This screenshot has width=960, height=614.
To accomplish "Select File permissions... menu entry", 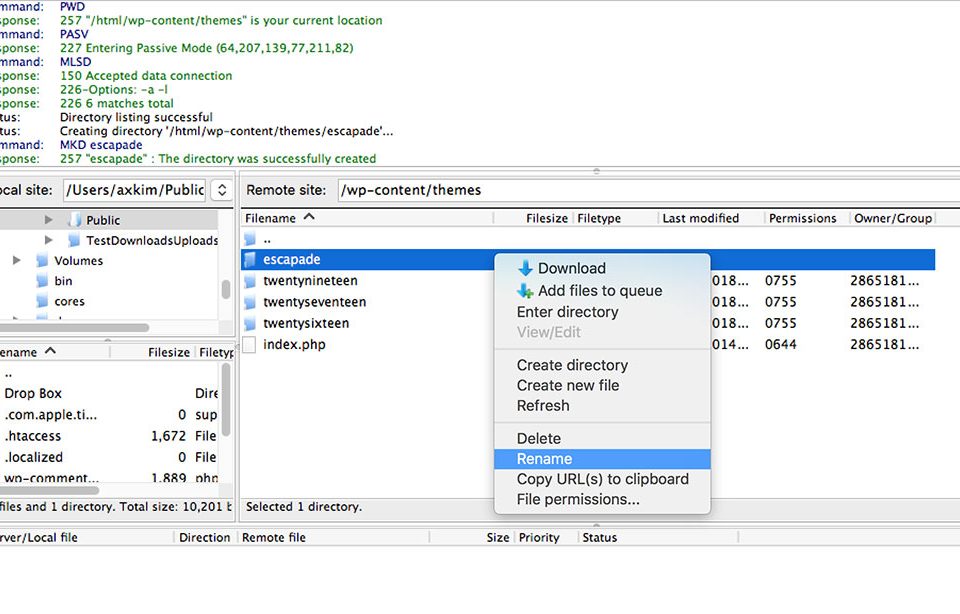I will [577, 499].
